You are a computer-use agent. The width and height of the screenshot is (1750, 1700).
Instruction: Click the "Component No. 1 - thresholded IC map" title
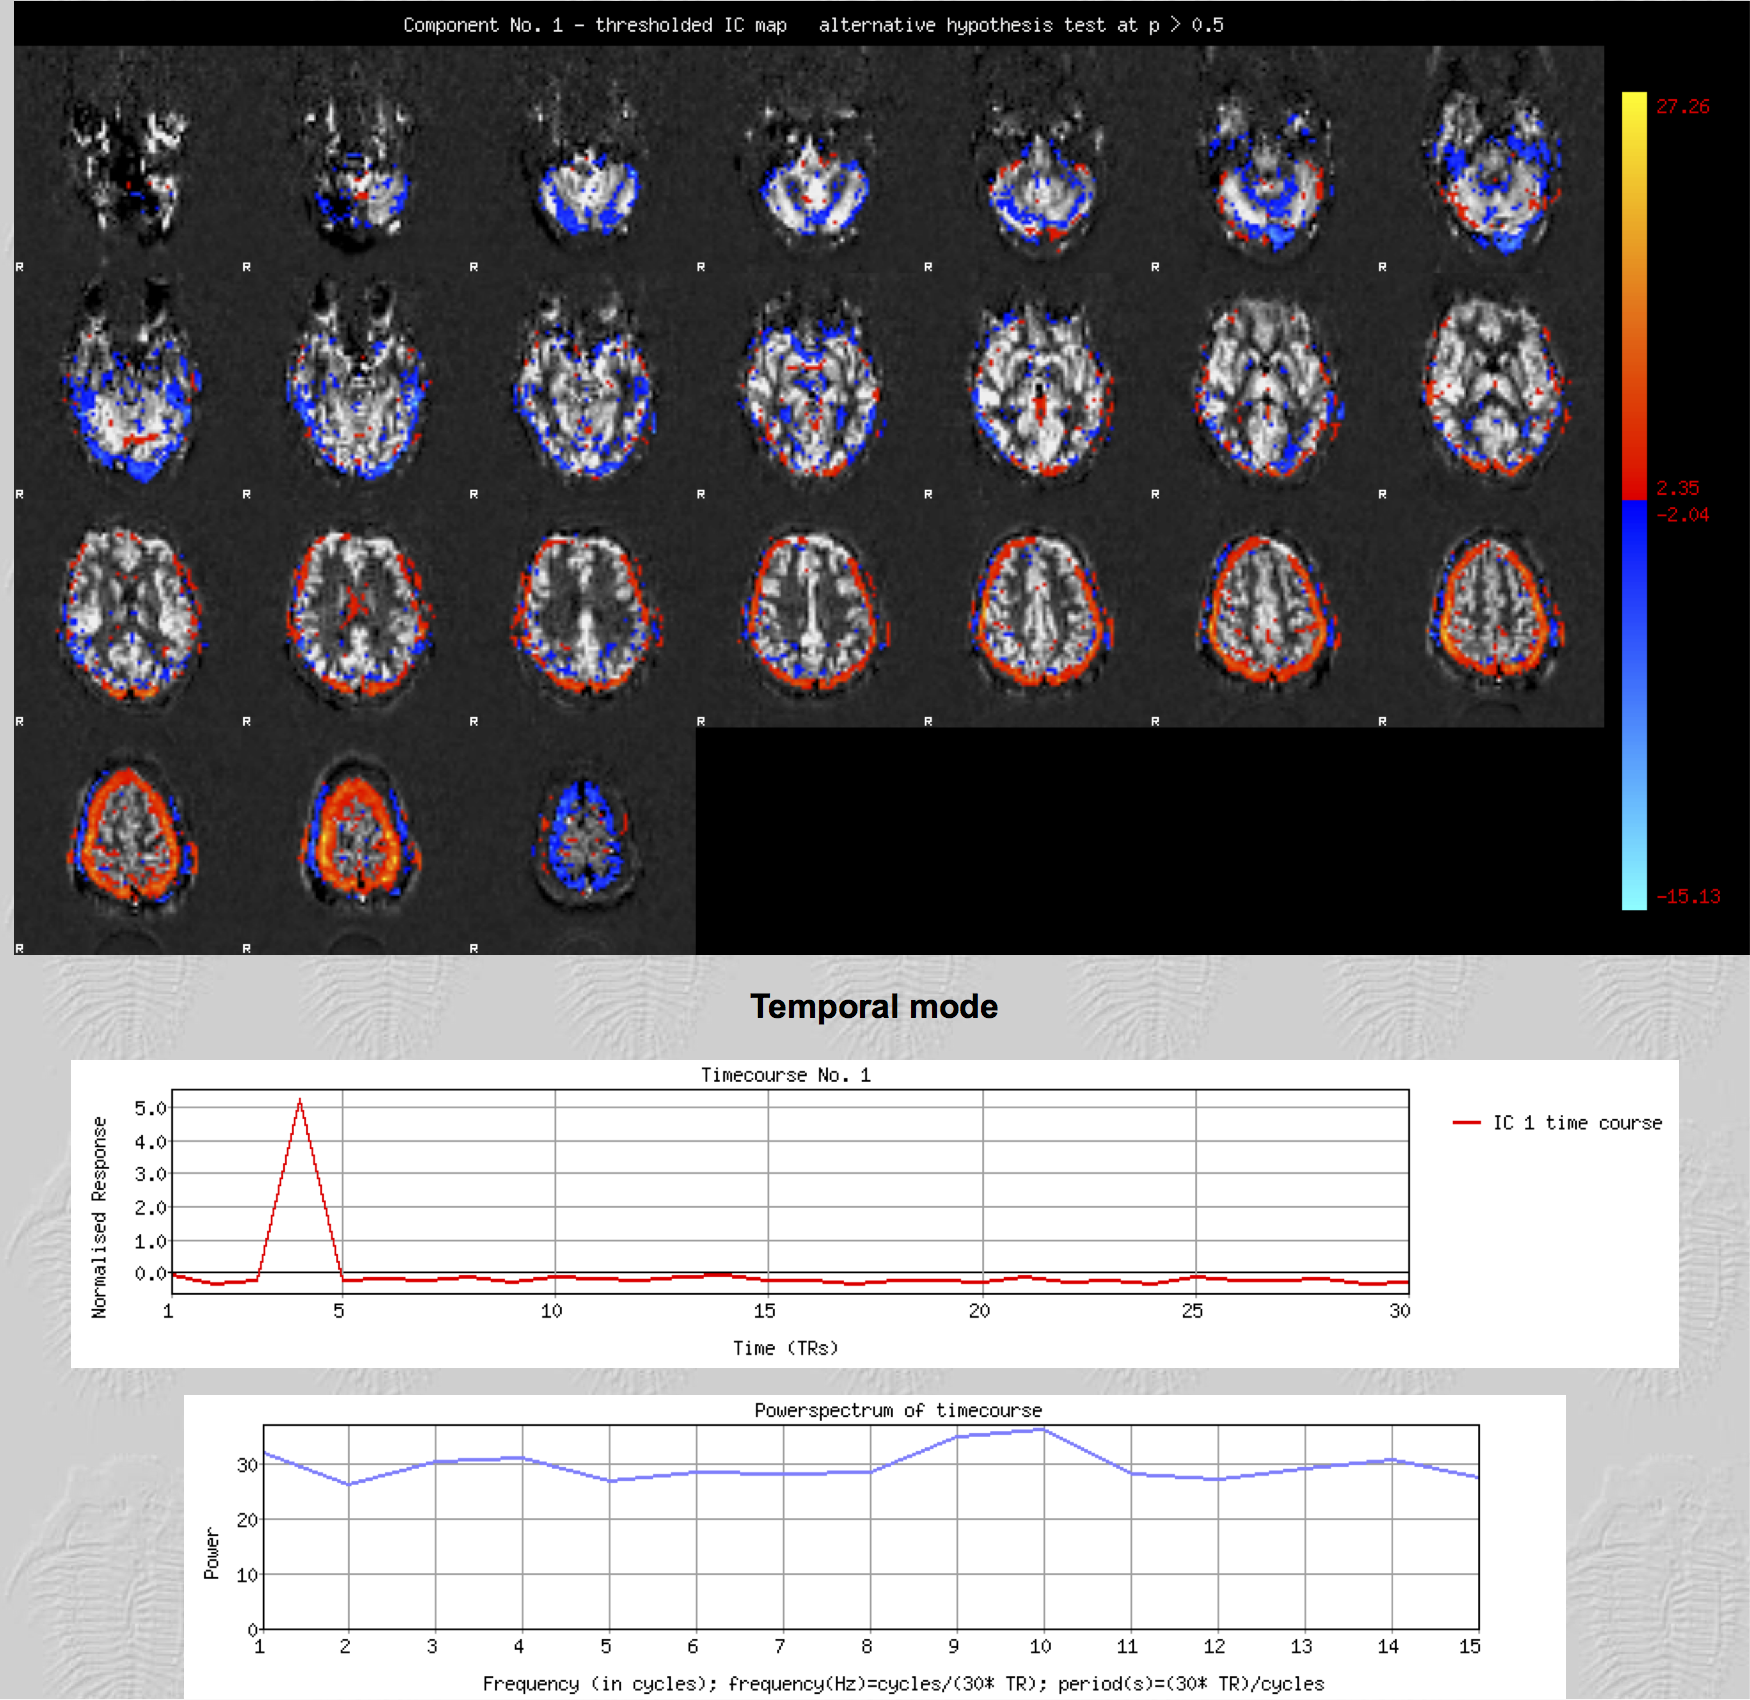click(x=594, y=25)
